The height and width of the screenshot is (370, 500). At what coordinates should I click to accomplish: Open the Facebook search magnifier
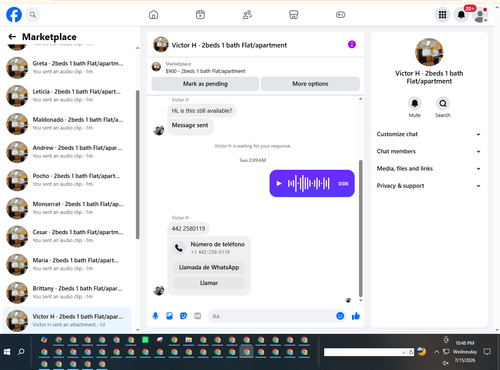33,15
